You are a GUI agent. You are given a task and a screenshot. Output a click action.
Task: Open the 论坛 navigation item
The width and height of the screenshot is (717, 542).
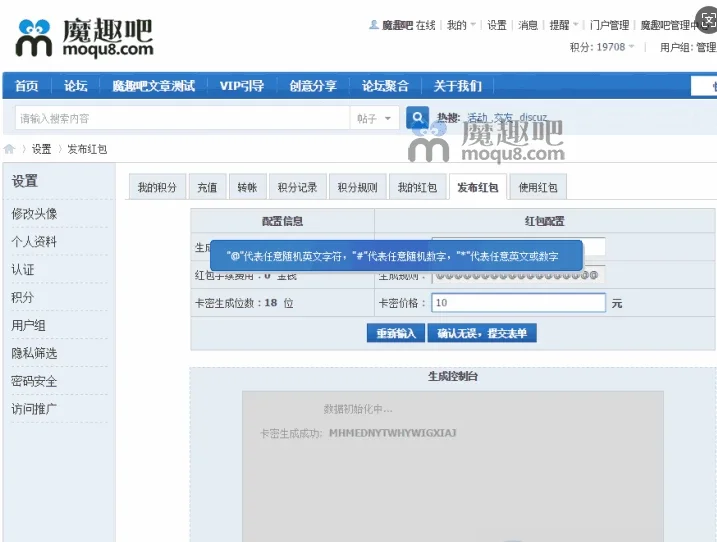point(75,86)
